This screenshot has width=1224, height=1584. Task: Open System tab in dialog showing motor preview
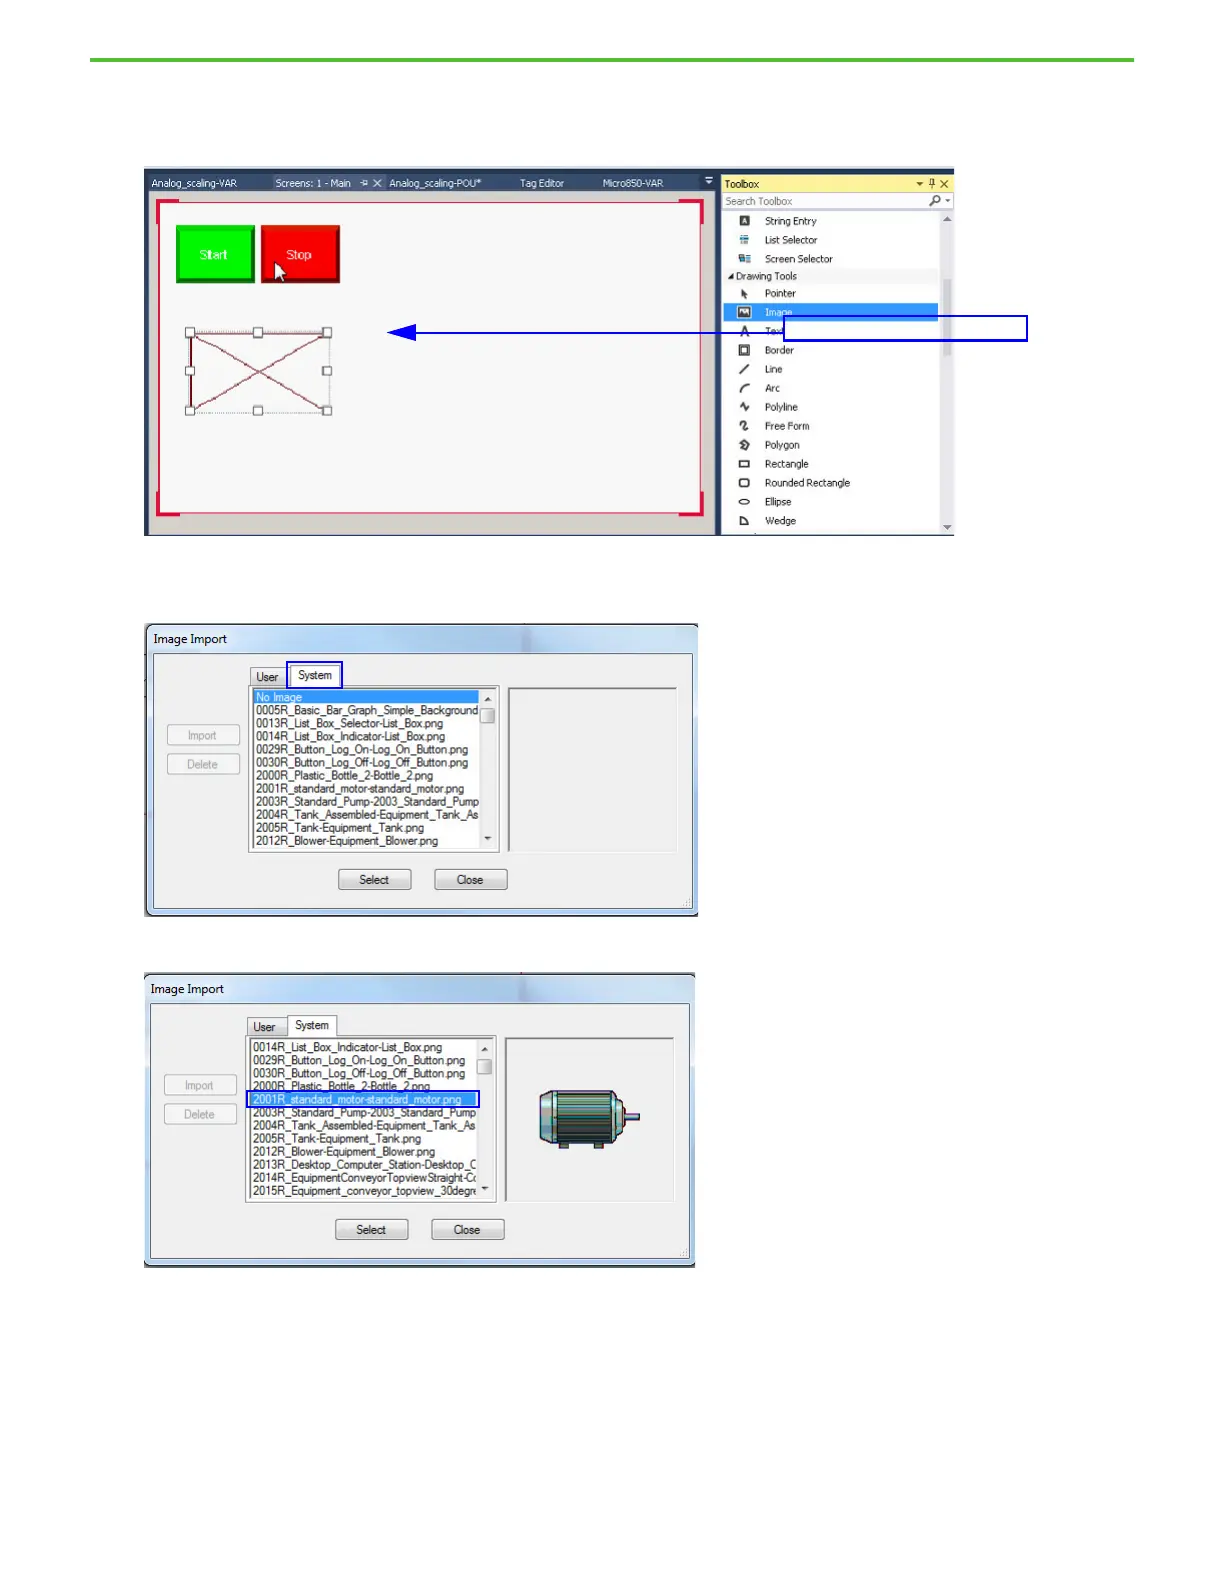coord(312,1025)
